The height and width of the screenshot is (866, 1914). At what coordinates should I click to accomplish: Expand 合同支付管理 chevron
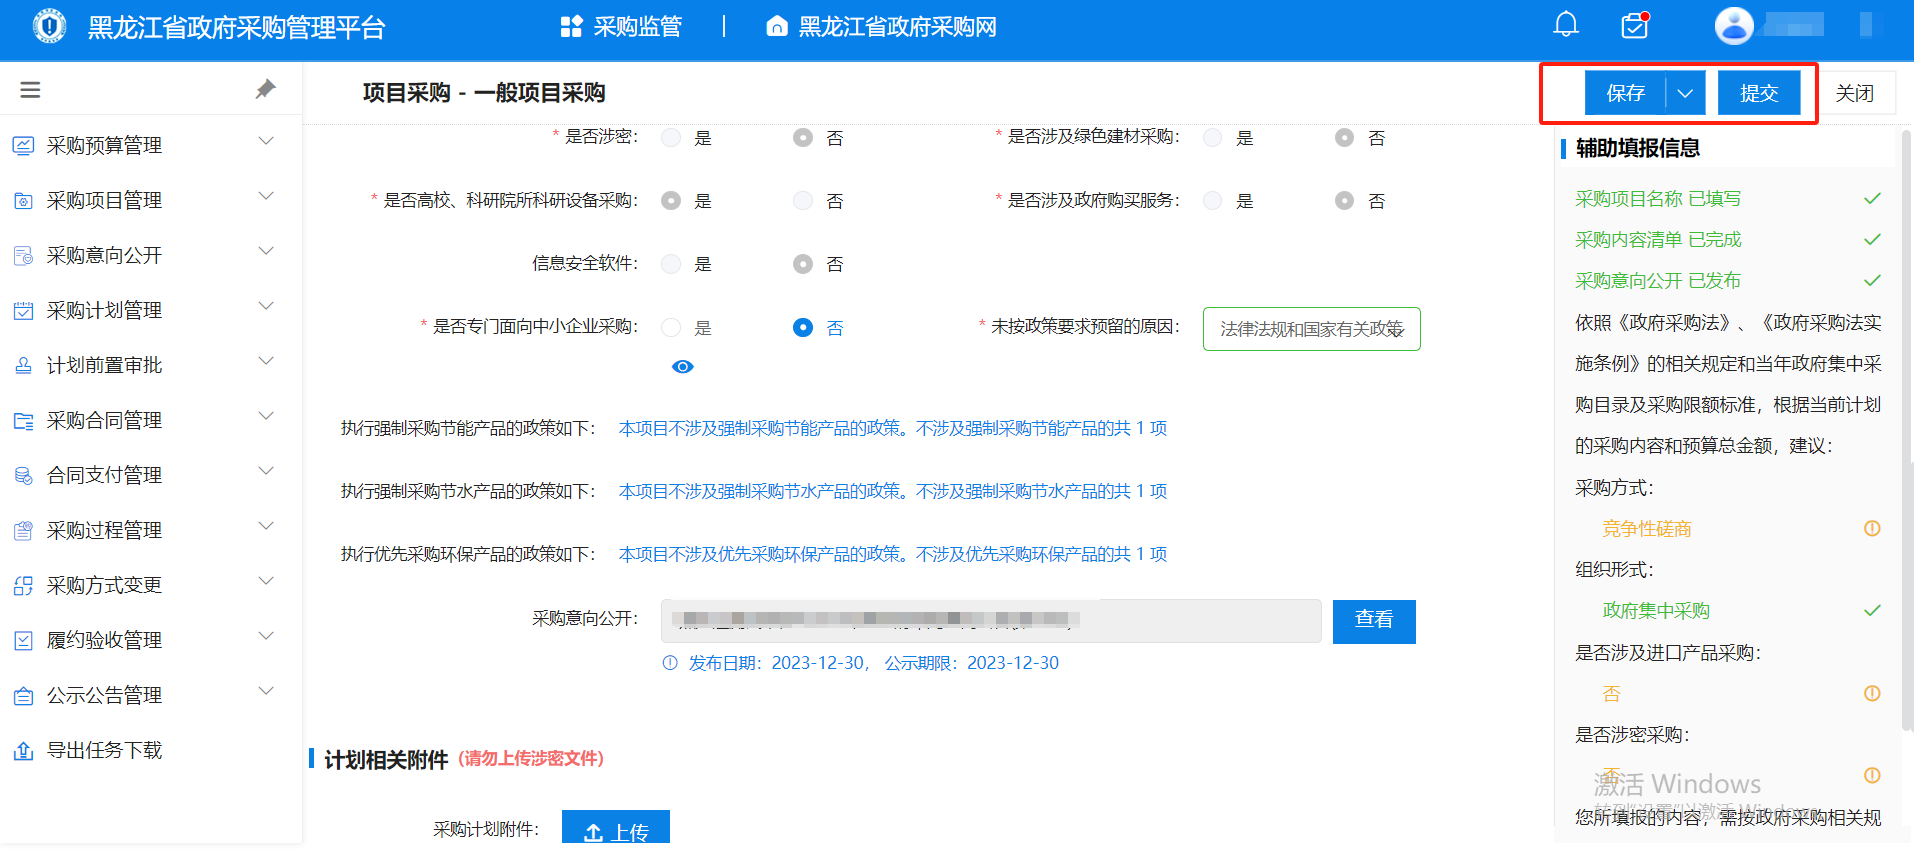[266, 472]
